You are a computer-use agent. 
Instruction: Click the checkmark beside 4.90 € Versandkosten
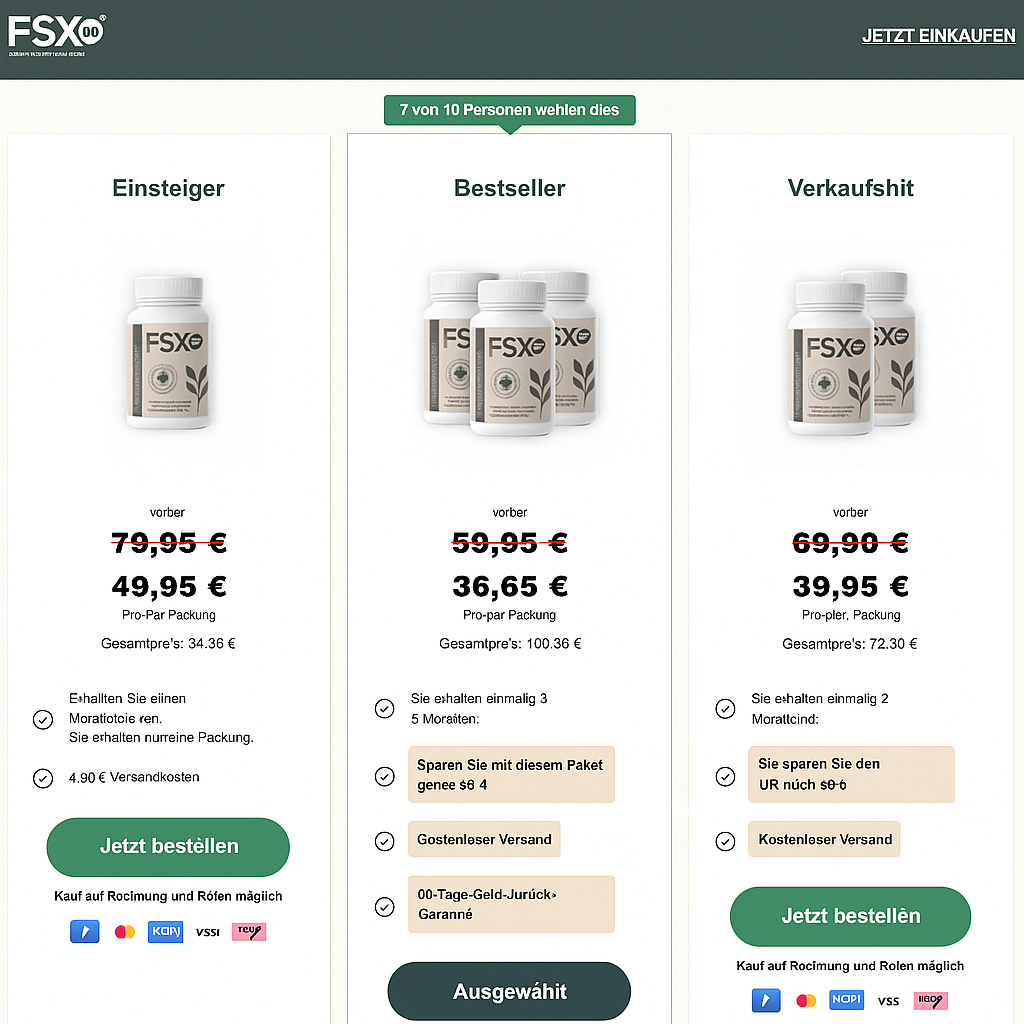click(x=43, y=778)
